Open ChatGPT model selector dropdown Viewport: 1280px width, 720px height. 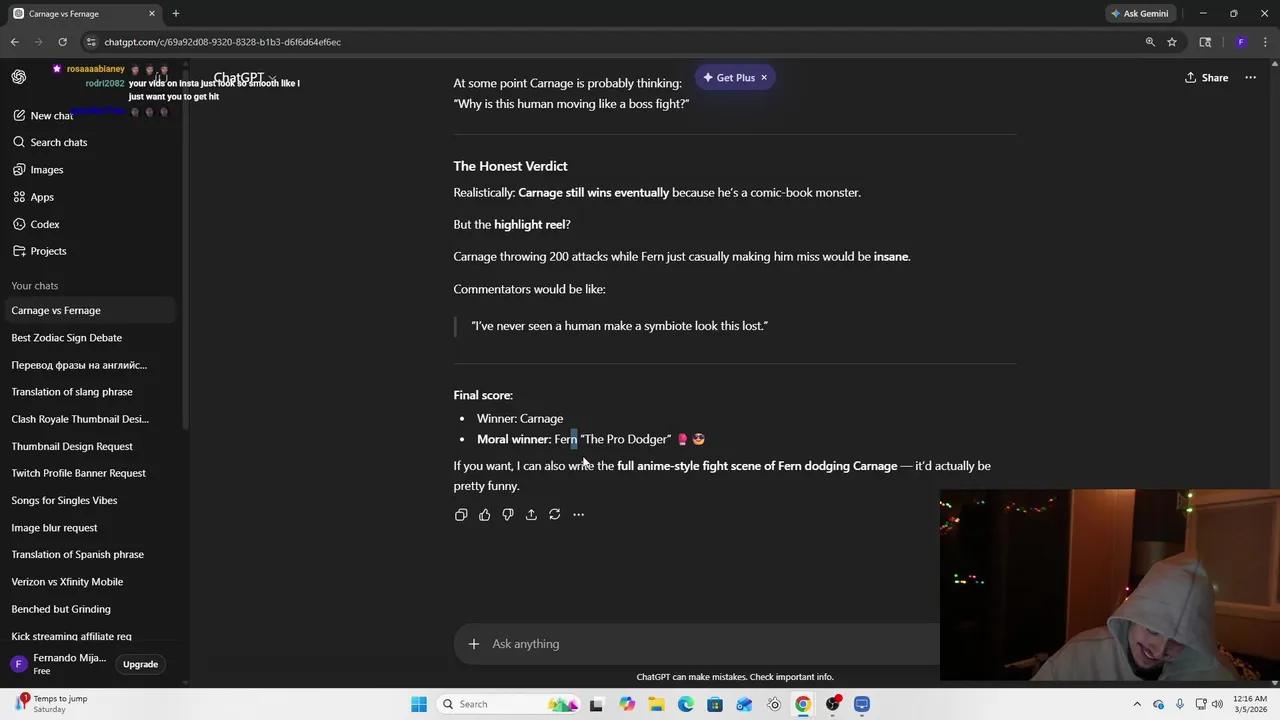point(244,78)
